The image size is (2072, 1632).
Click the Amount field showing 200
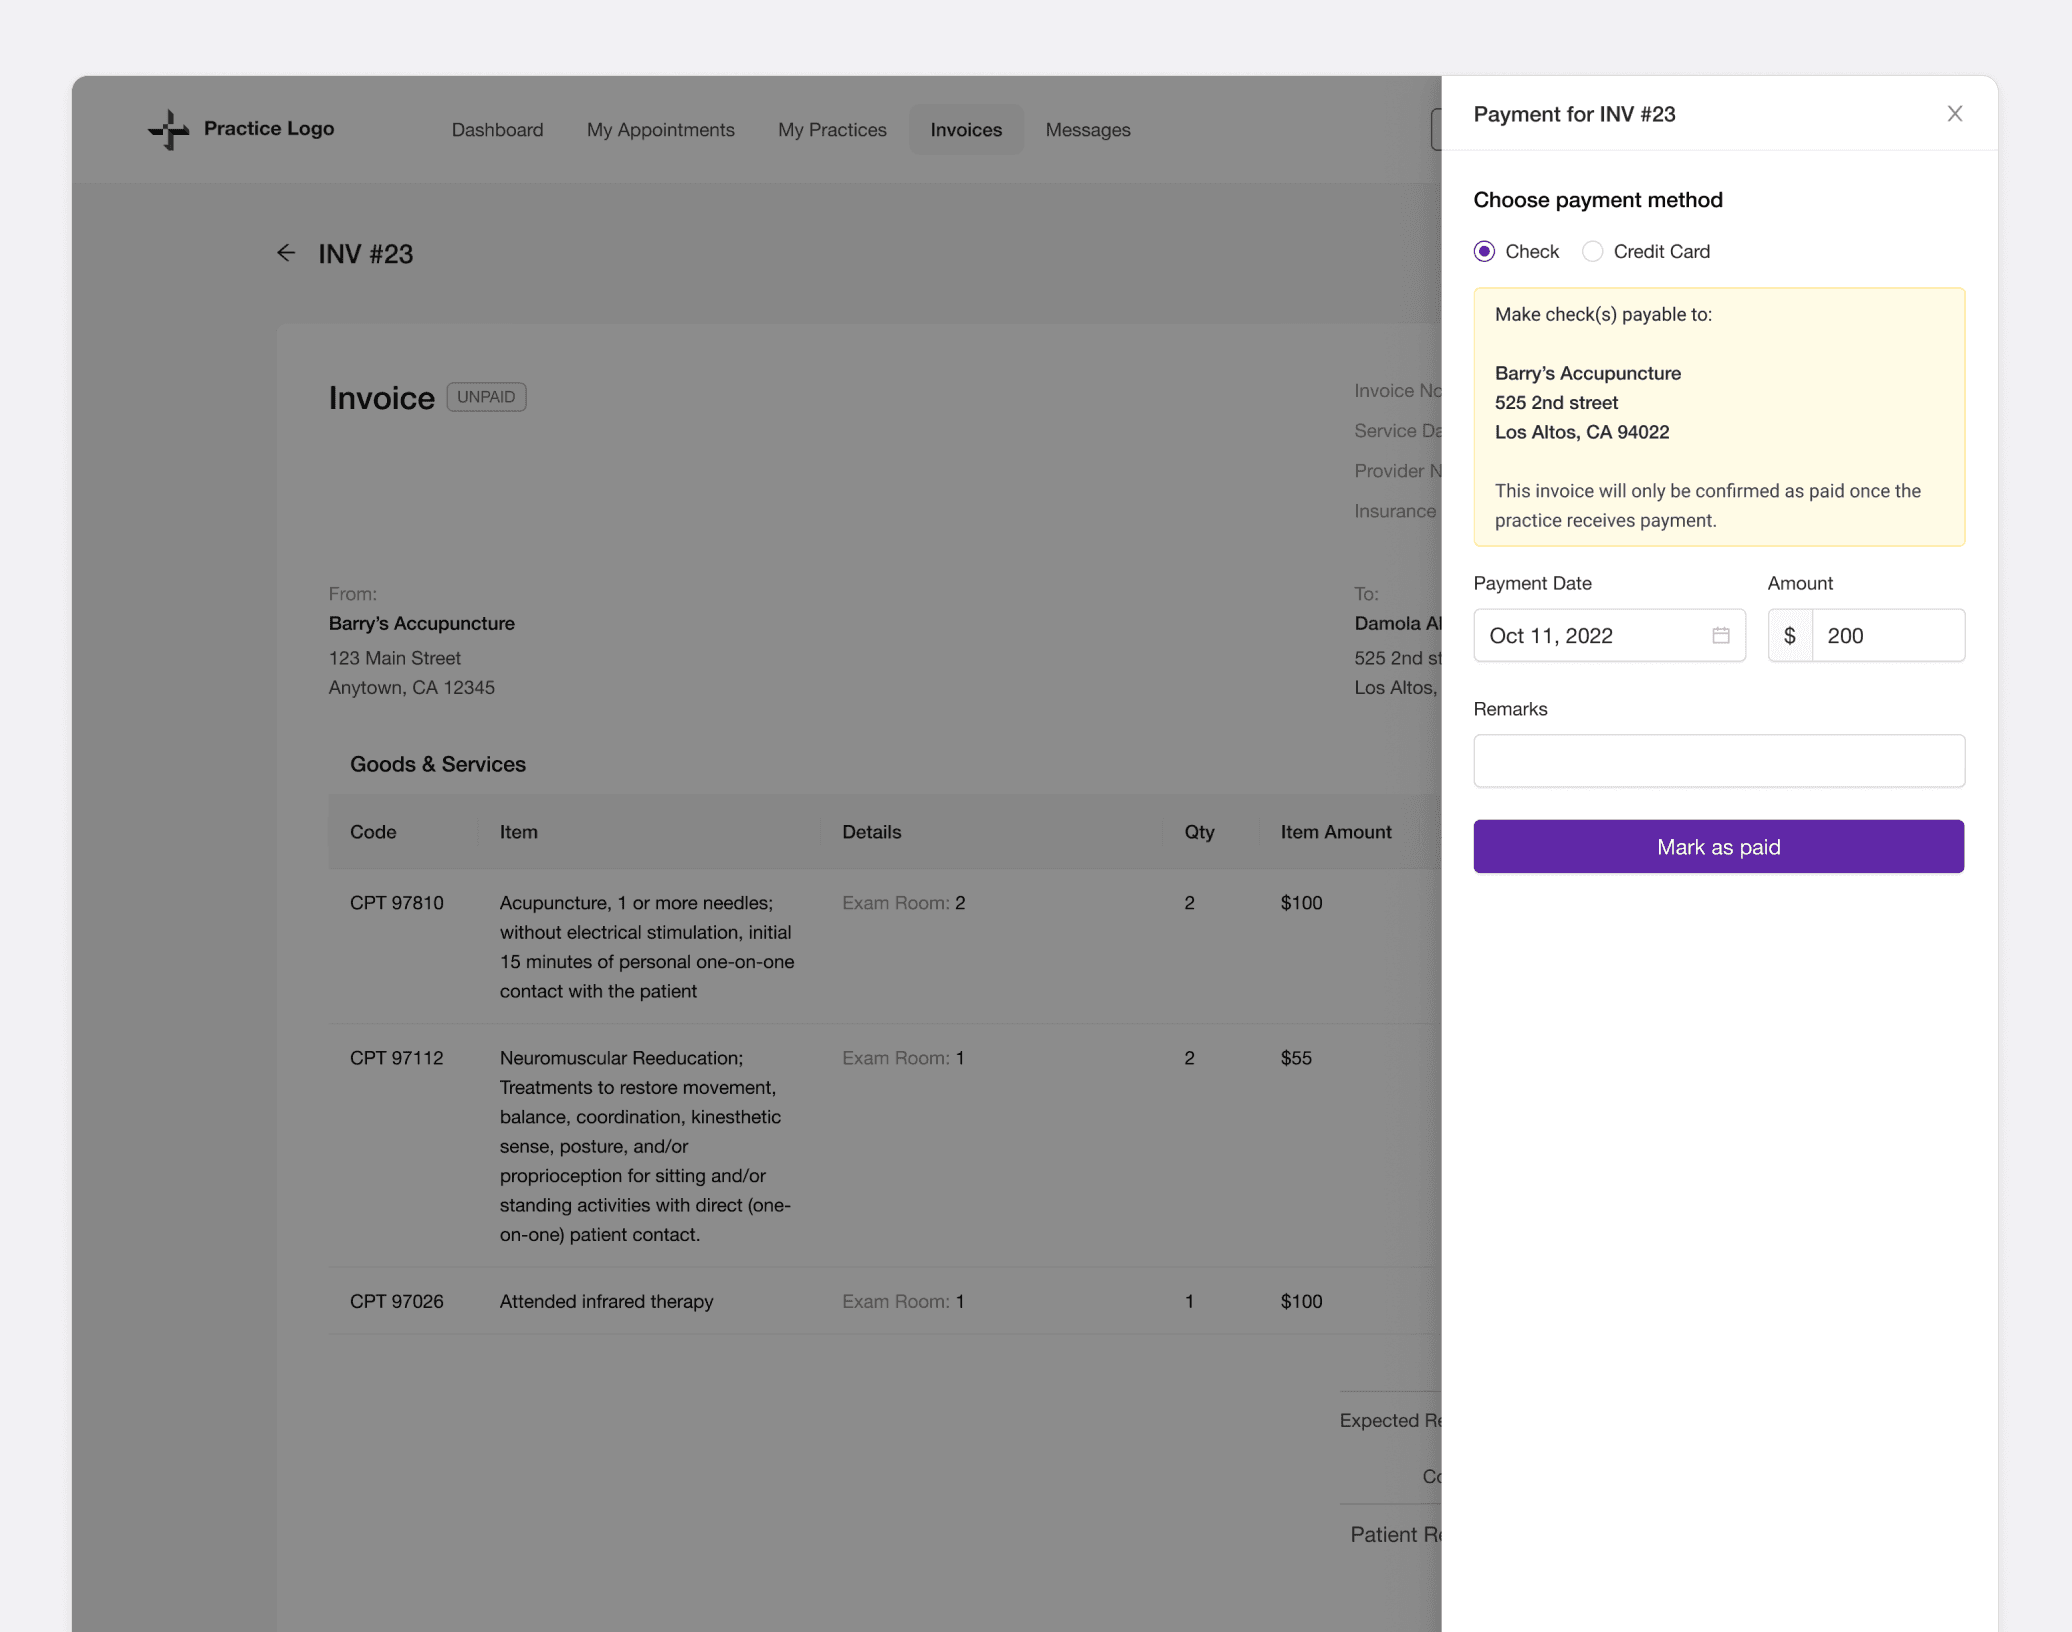[1888, 635]
